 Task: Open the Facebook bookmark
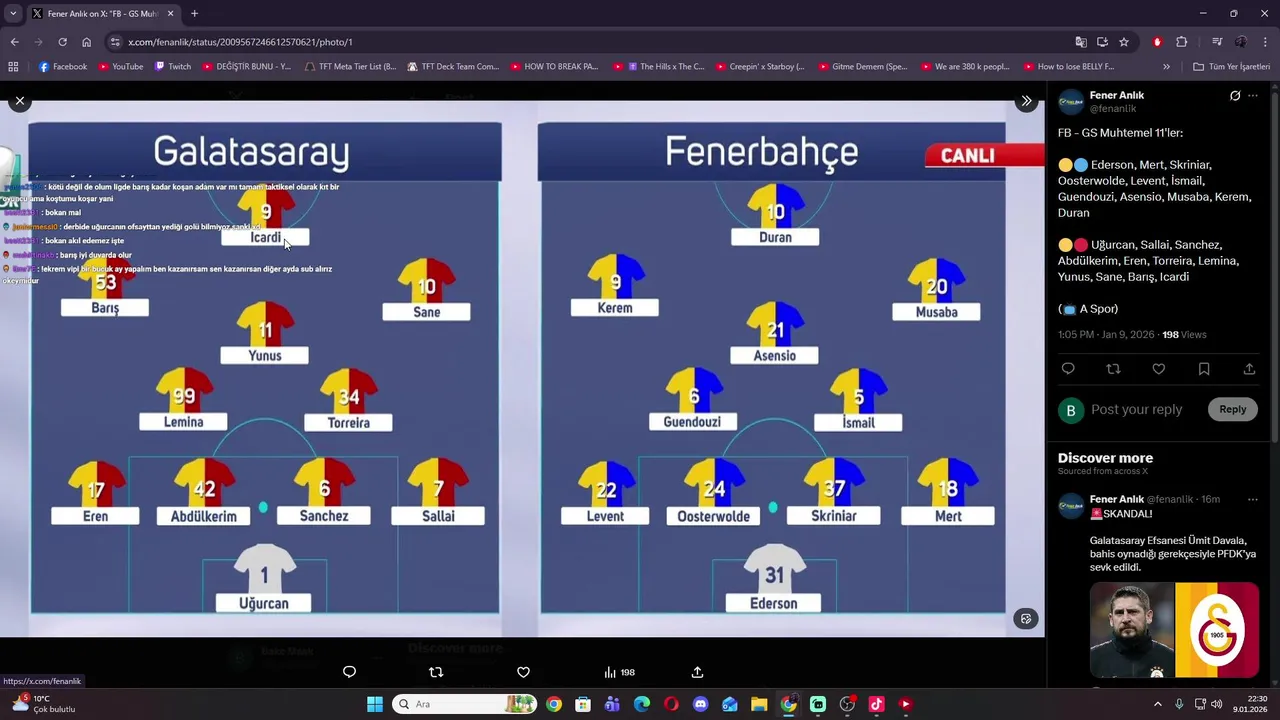pos(62,67)
